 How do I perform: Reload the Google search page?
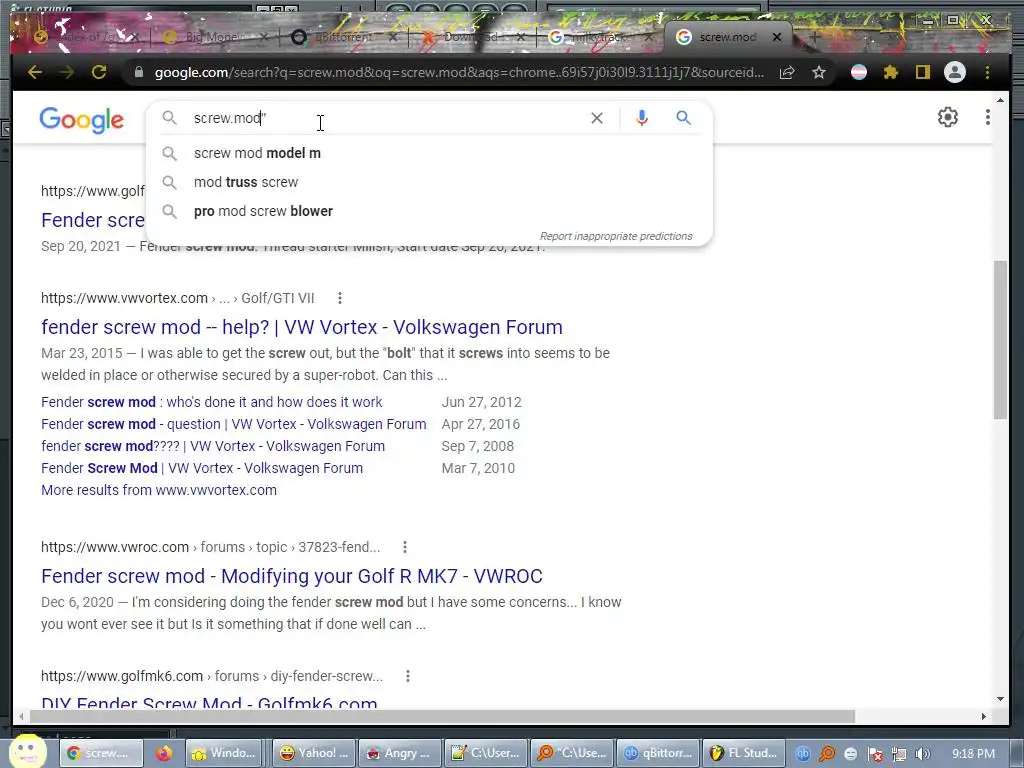(99, 72)
